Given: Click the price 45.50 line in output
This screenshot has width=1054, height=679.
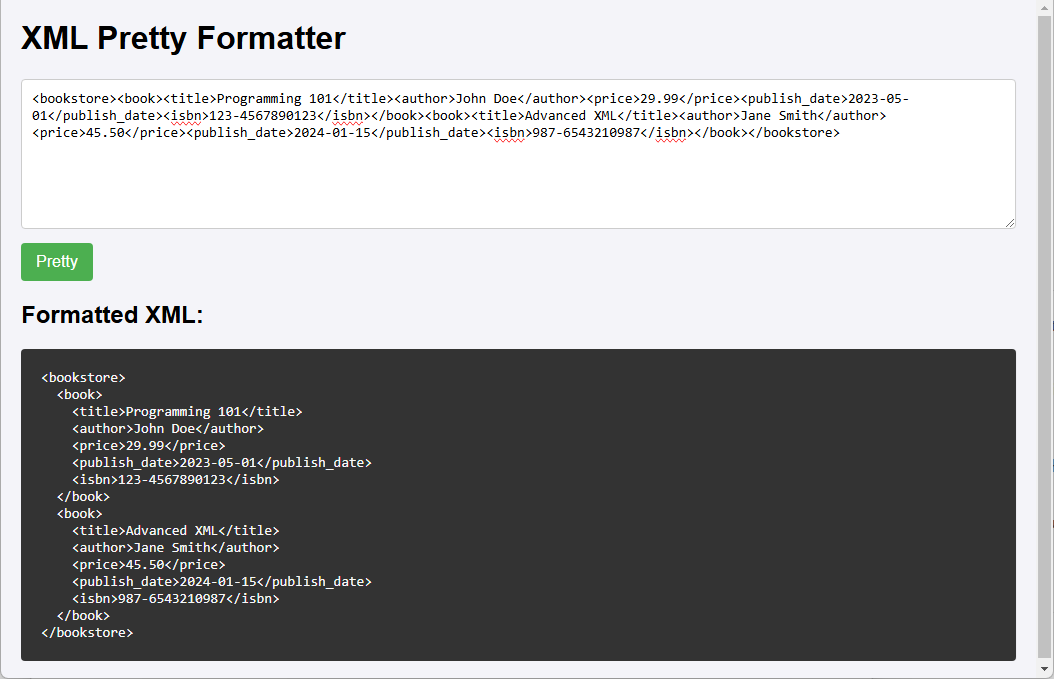Looking at the screenshot, I should (149, 565).
